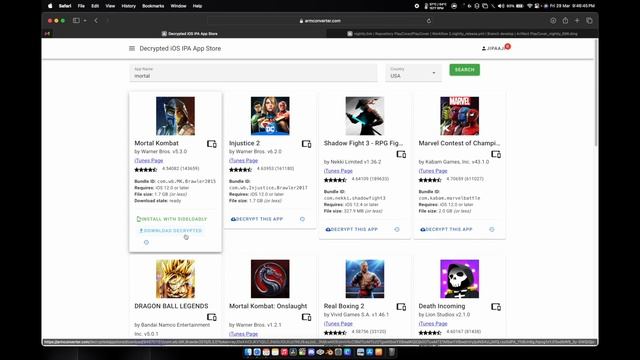This screenshot has height=360, width=640.
Task: Click the Wi-Fi icon in the menu bar
Action: 530,6
